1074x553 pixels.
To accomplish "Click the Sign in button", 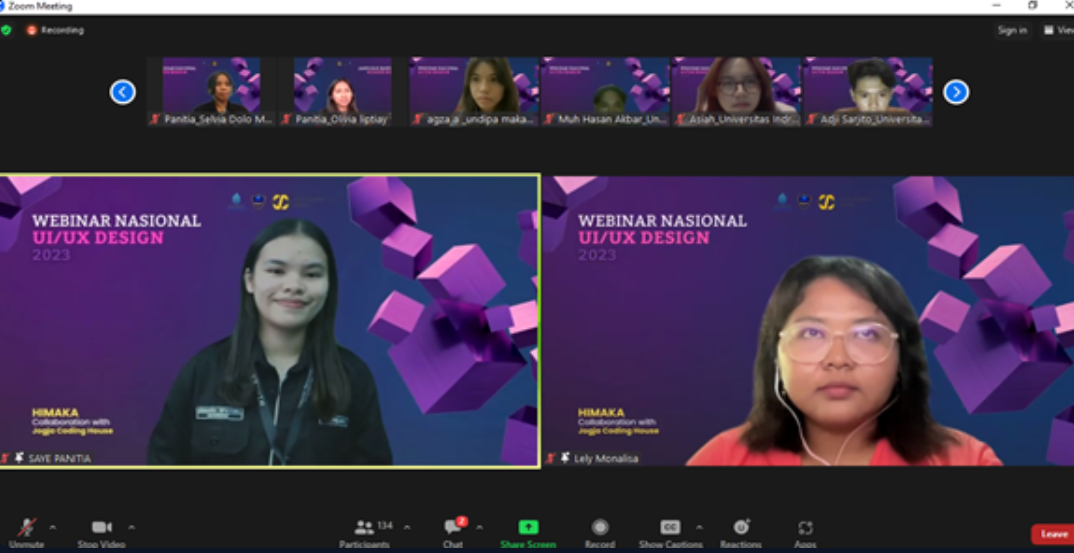I will pos(1012,30).
